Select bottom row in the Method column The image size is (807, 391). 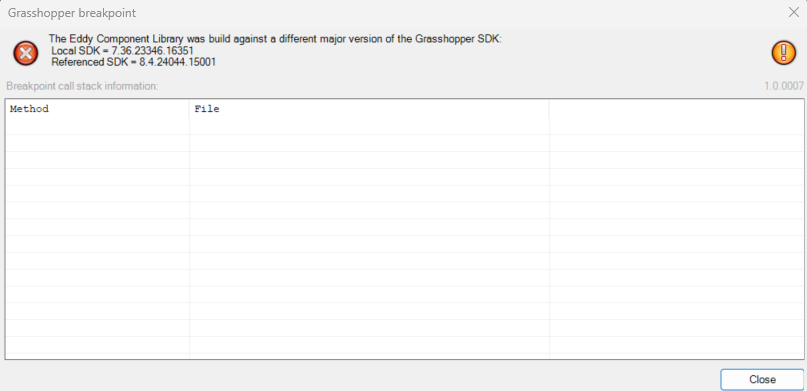point(97,345)
